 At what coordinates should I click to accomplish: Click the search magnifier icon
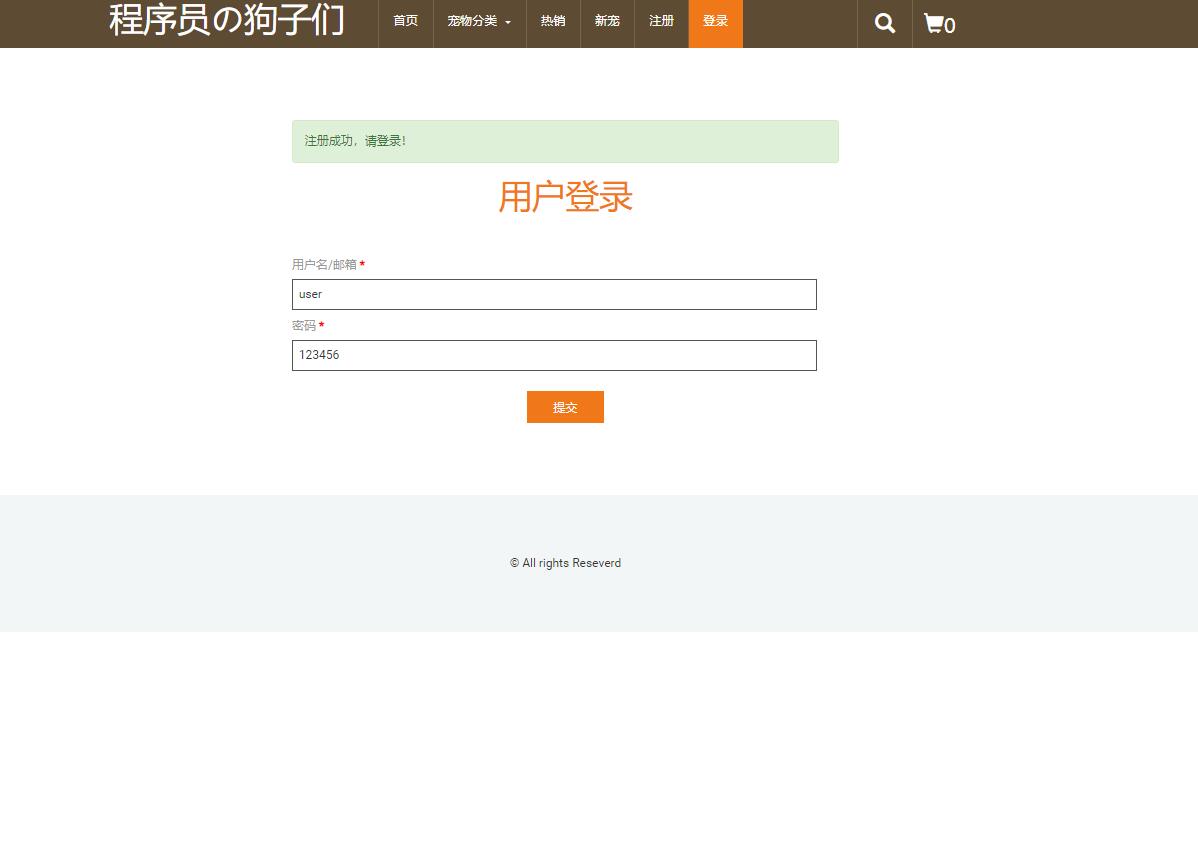click(884, 22)
